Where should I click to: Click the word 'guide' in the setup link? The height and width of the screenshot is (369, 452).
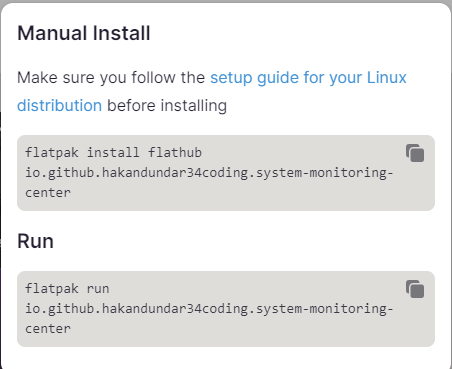pos(278,78)
